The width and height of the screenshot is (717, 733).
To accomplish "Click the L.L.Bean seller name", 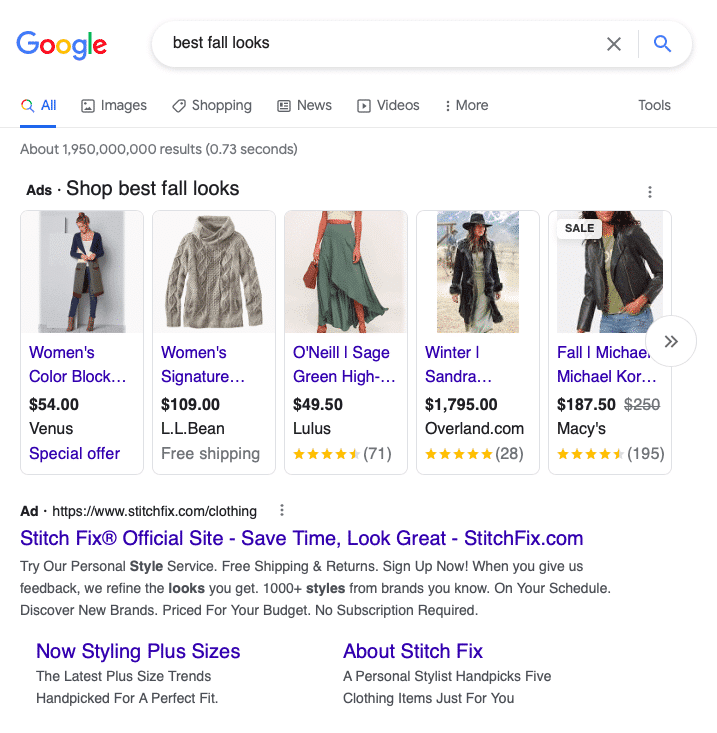I will coord(193,429).
